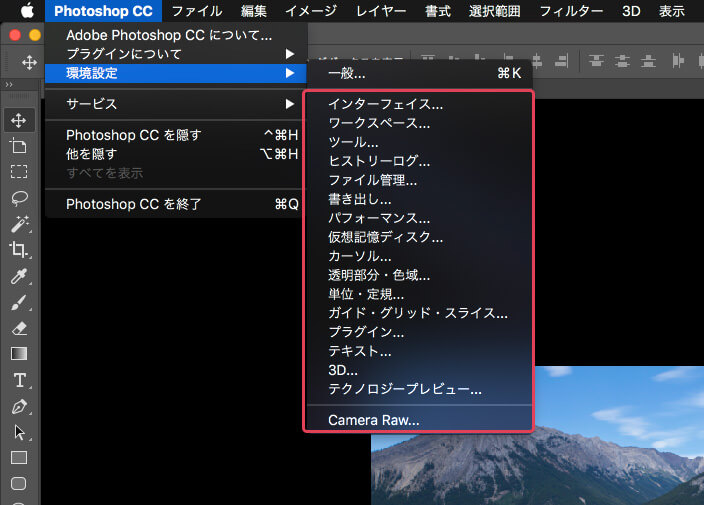Select the Lasso tool
The height and width of the screenshot is (505, 704).
18,198
